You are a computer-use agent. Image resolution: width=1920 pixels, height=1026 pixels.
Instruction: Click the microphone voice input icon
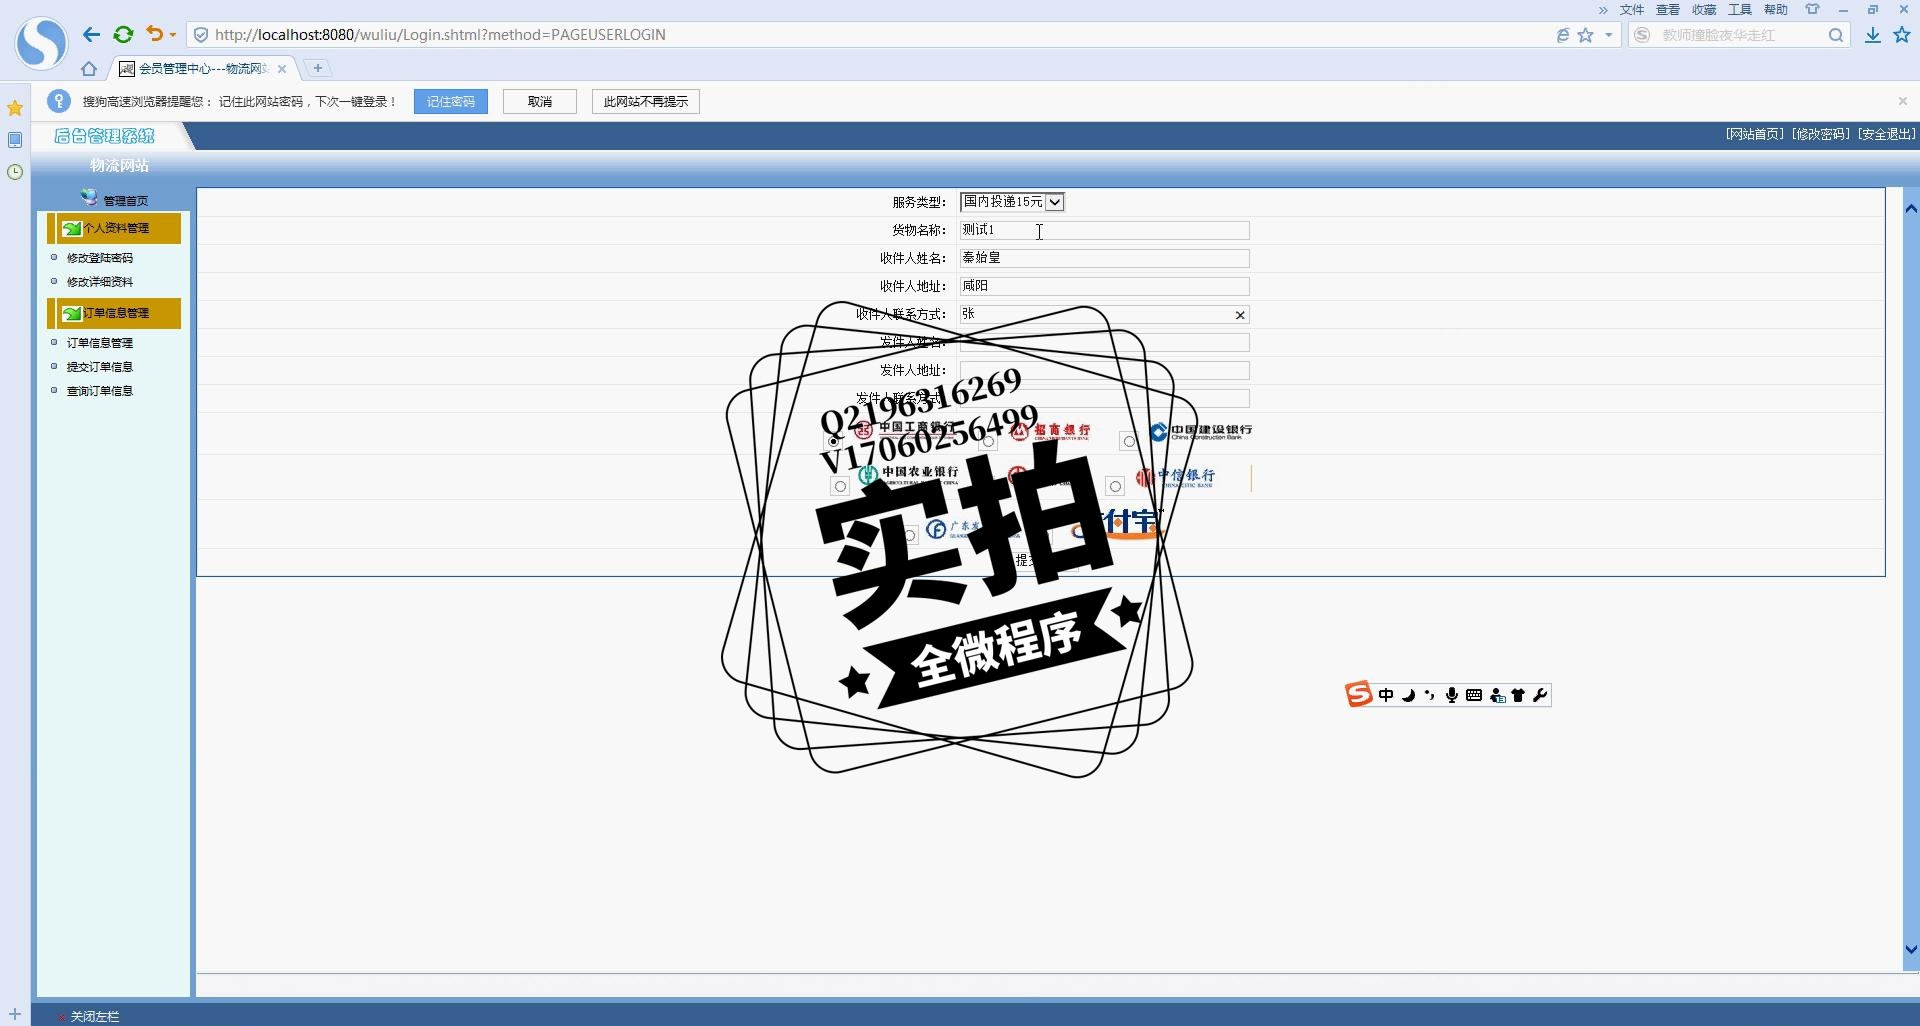1452,695
